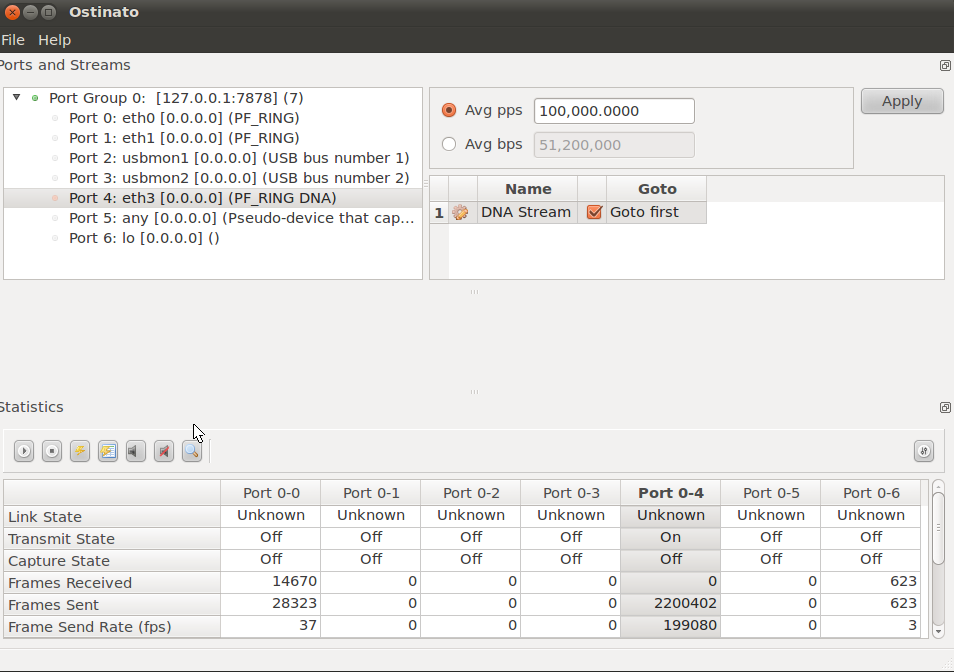
Task: Stop transmit with the stop icon
Action: tap(52, 451)
